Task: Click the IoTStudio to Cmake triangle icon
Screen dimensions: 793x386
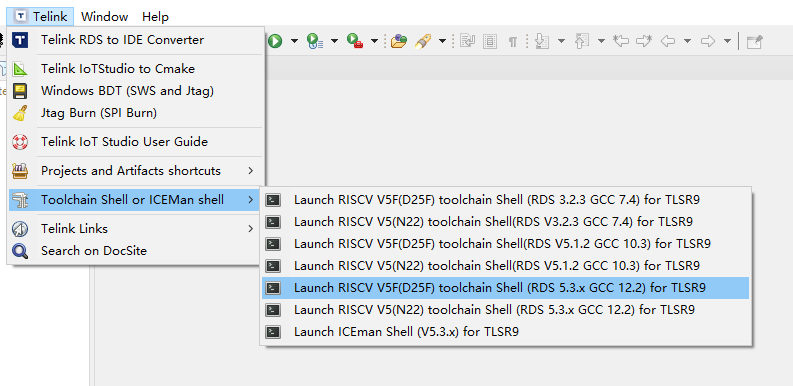Action: [20, 69]
